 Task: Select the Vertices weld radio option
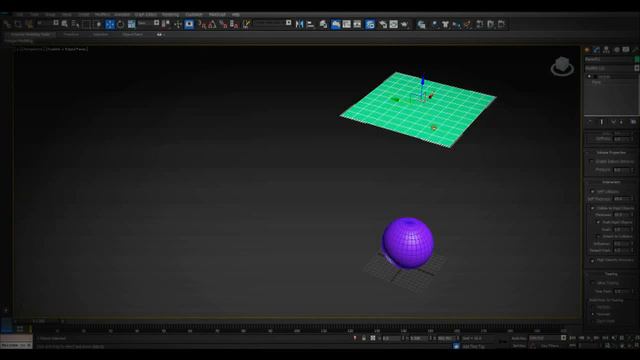593,307
